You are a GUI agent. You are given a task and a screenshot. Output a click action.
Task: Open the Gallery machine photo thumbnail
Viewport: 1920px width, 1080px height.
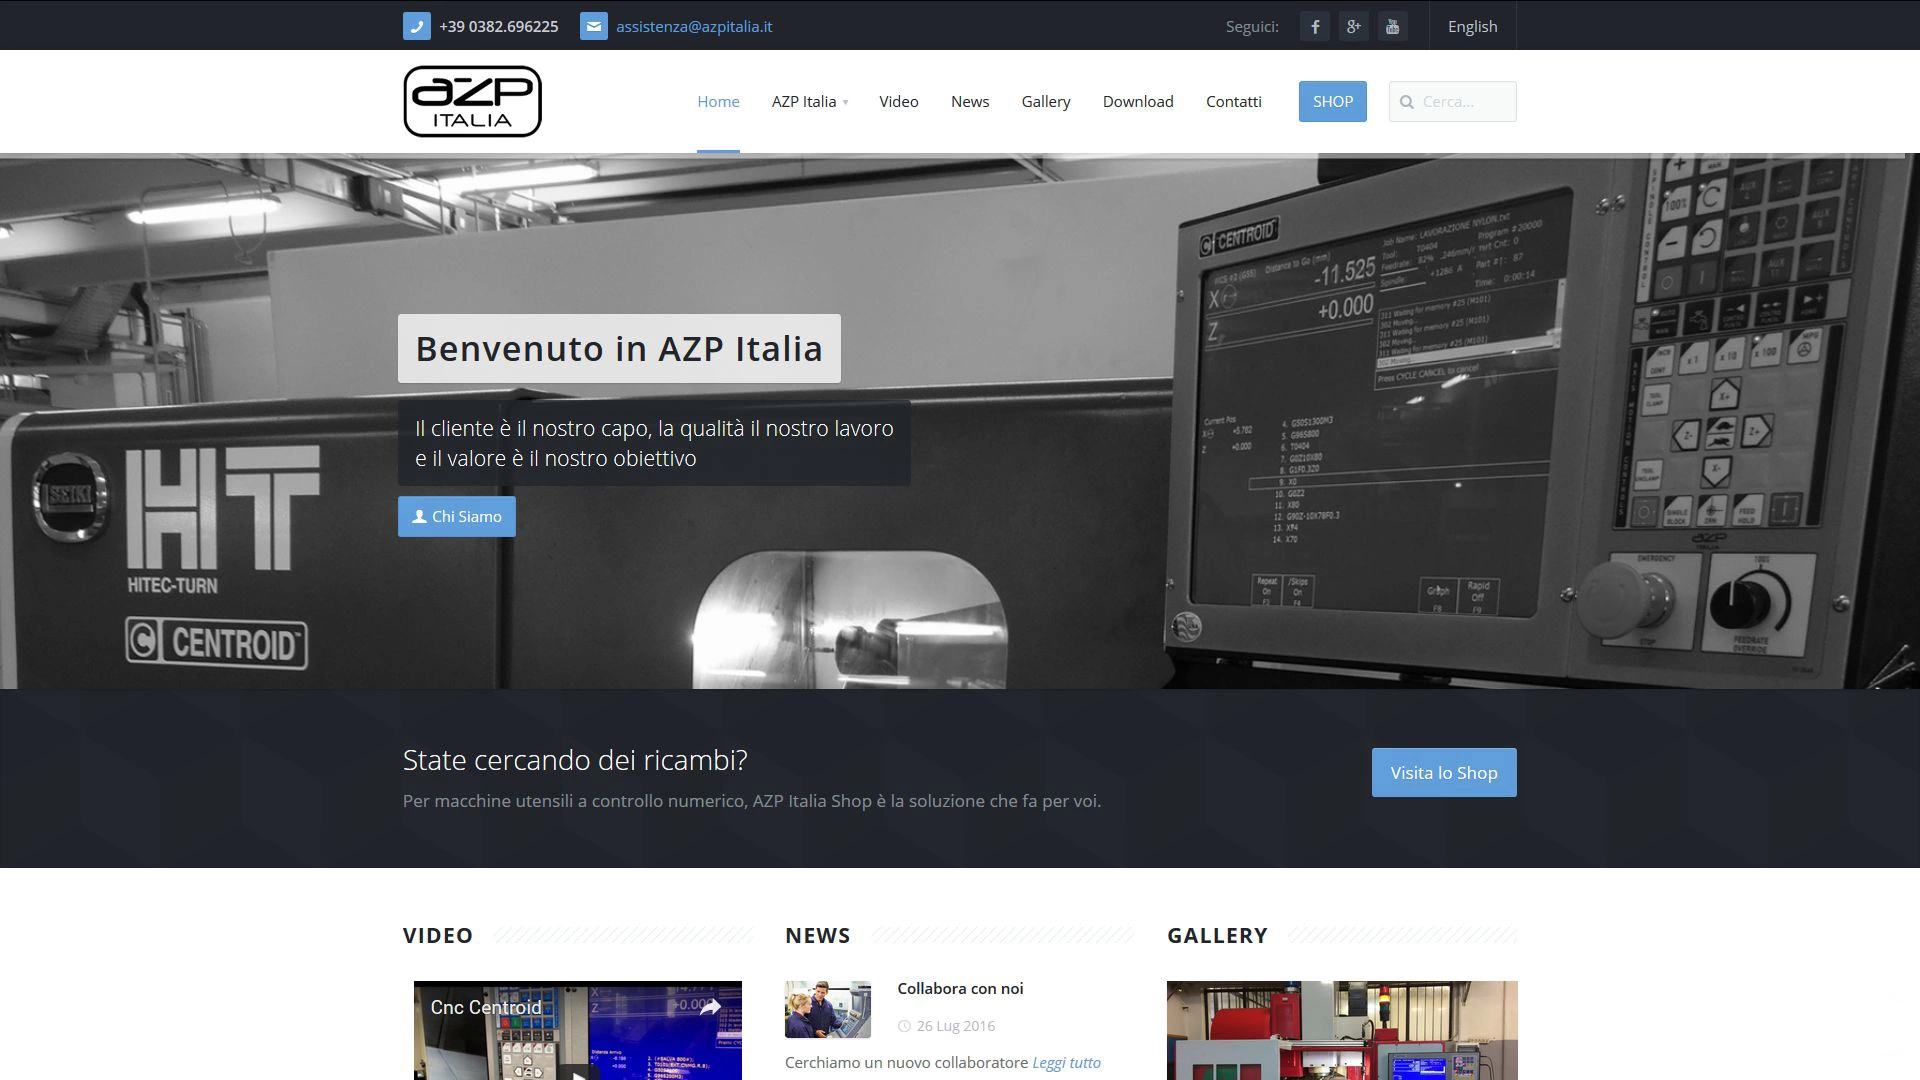(1342, 1031)
